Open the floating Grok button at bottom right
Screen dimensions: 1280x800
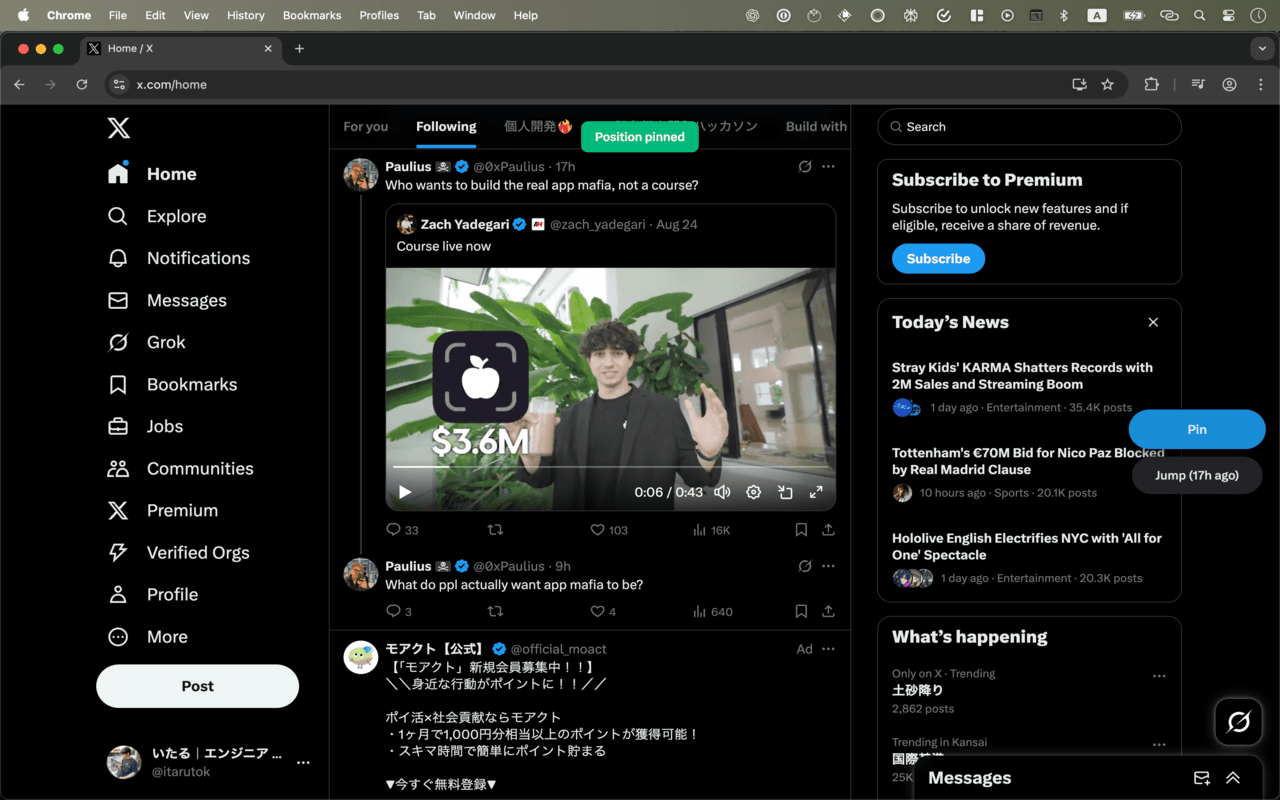coord(1238,722)
